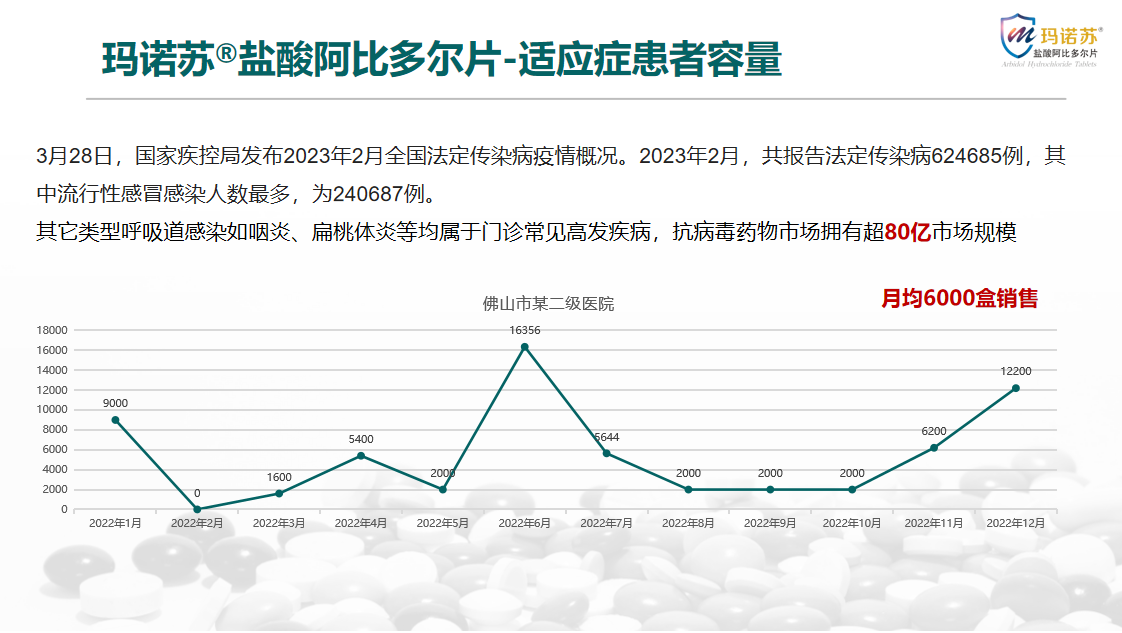Click the 1600 data point for 2022年3月
Image resolution: width=1122 pixels, height=633 pixels.
279,493
